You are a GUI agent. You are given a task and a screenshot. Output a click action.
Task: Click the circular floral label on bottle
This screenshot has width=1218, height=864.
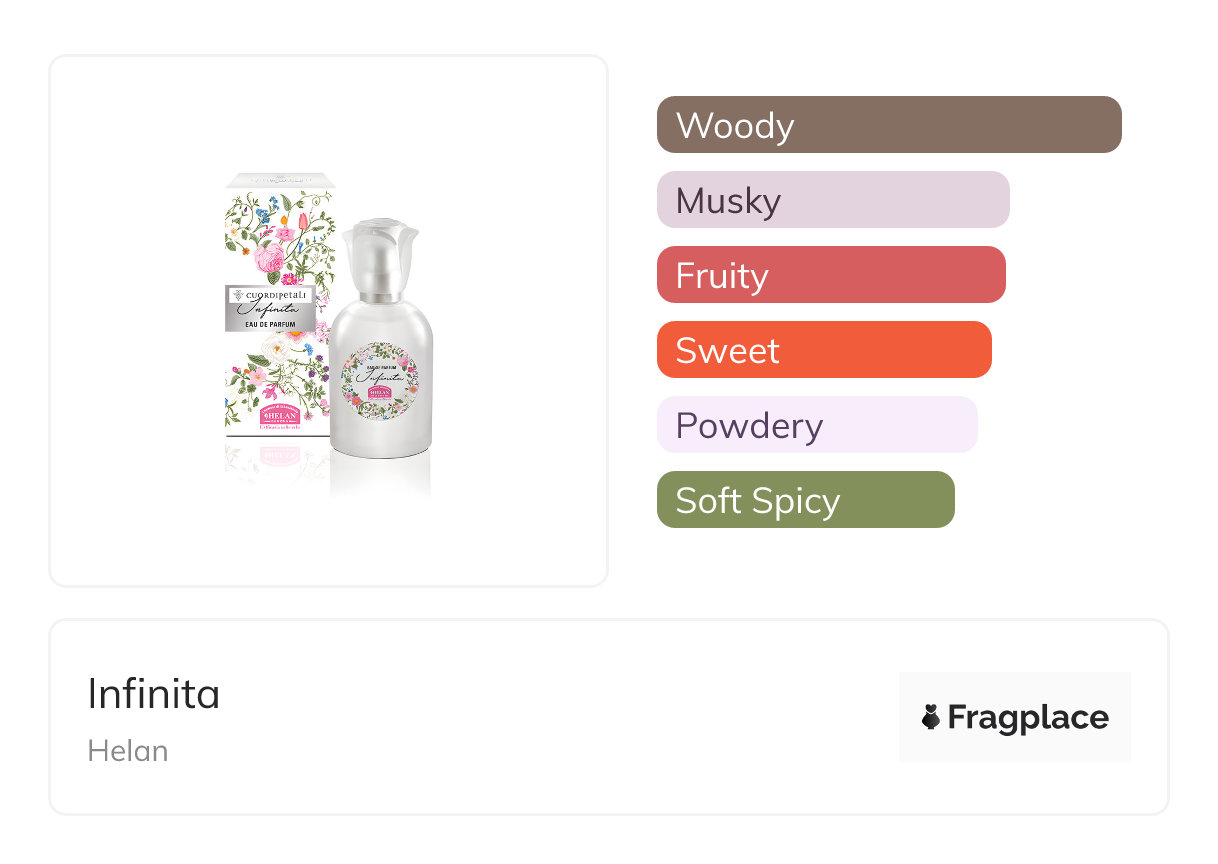(380, 381)
